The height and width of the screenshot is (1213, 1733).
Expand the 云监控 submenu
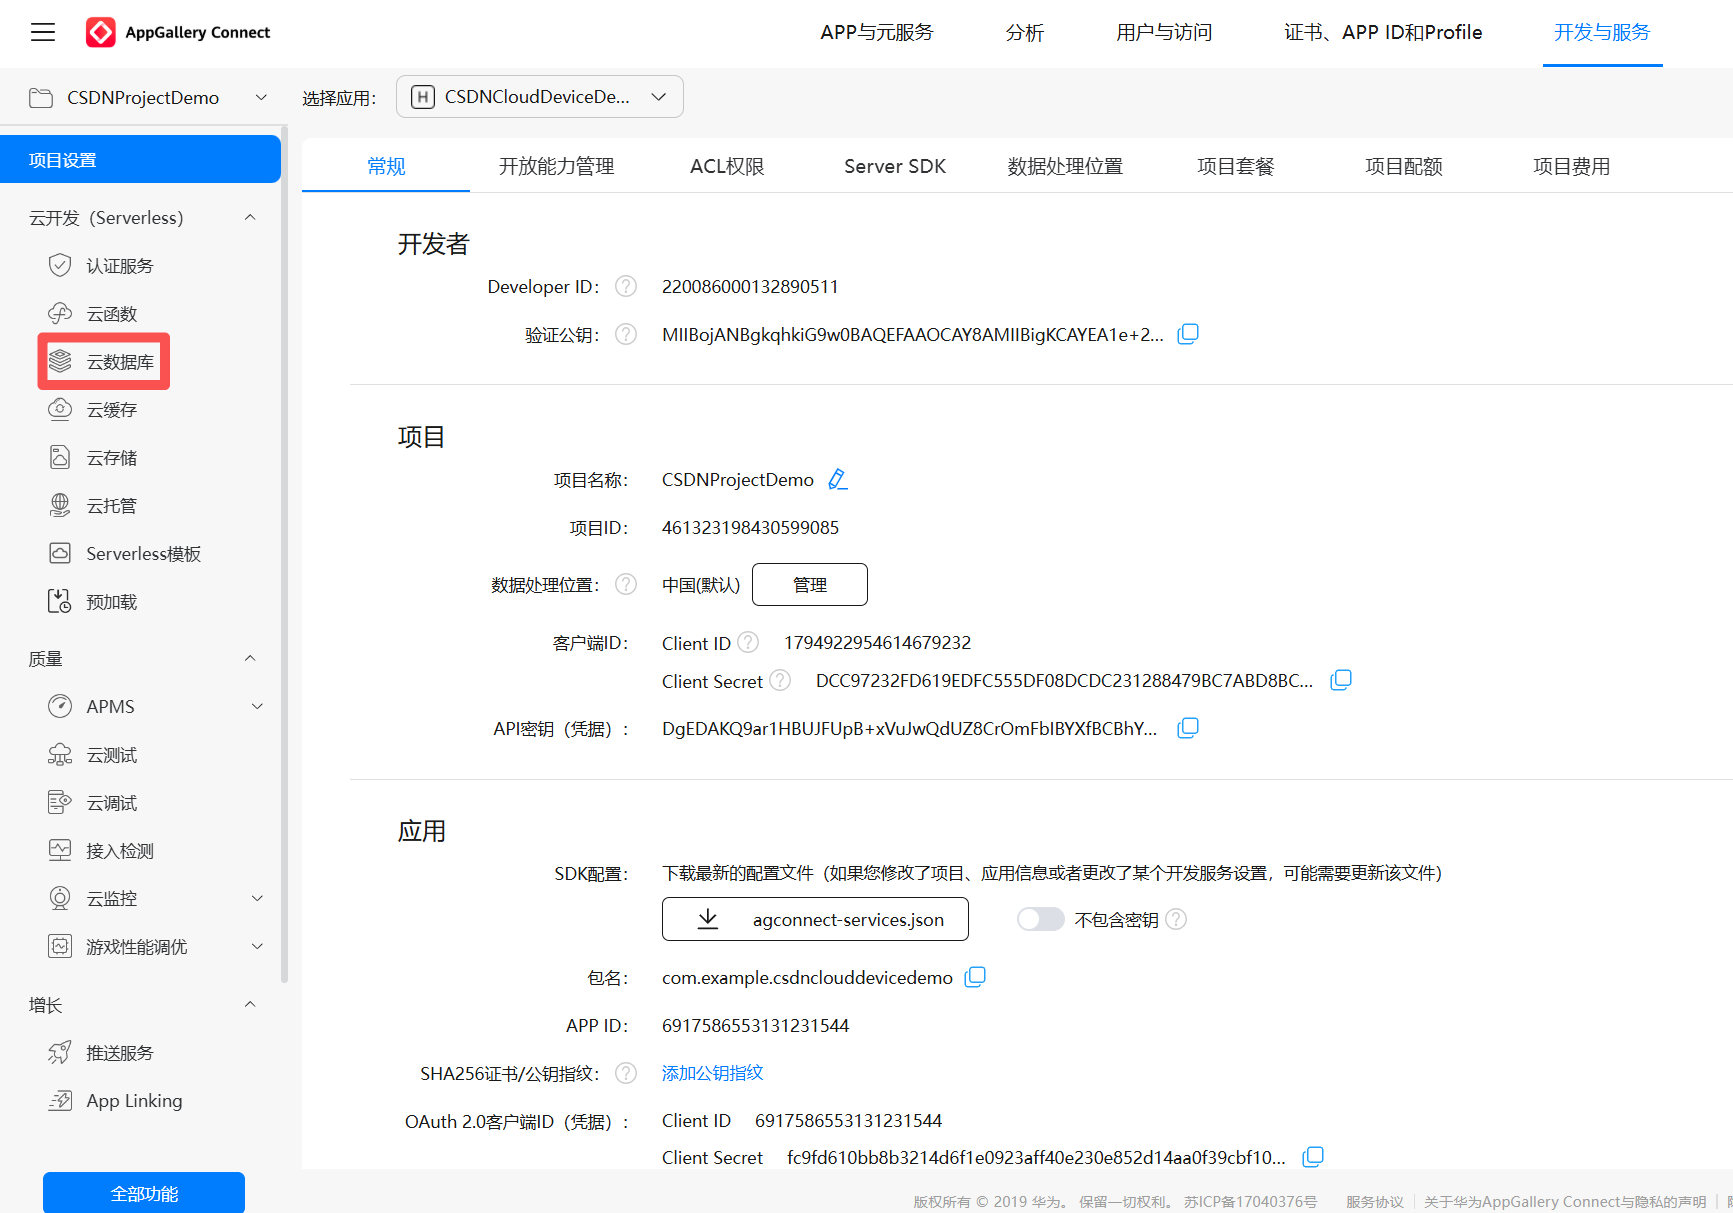coord(257,898)
